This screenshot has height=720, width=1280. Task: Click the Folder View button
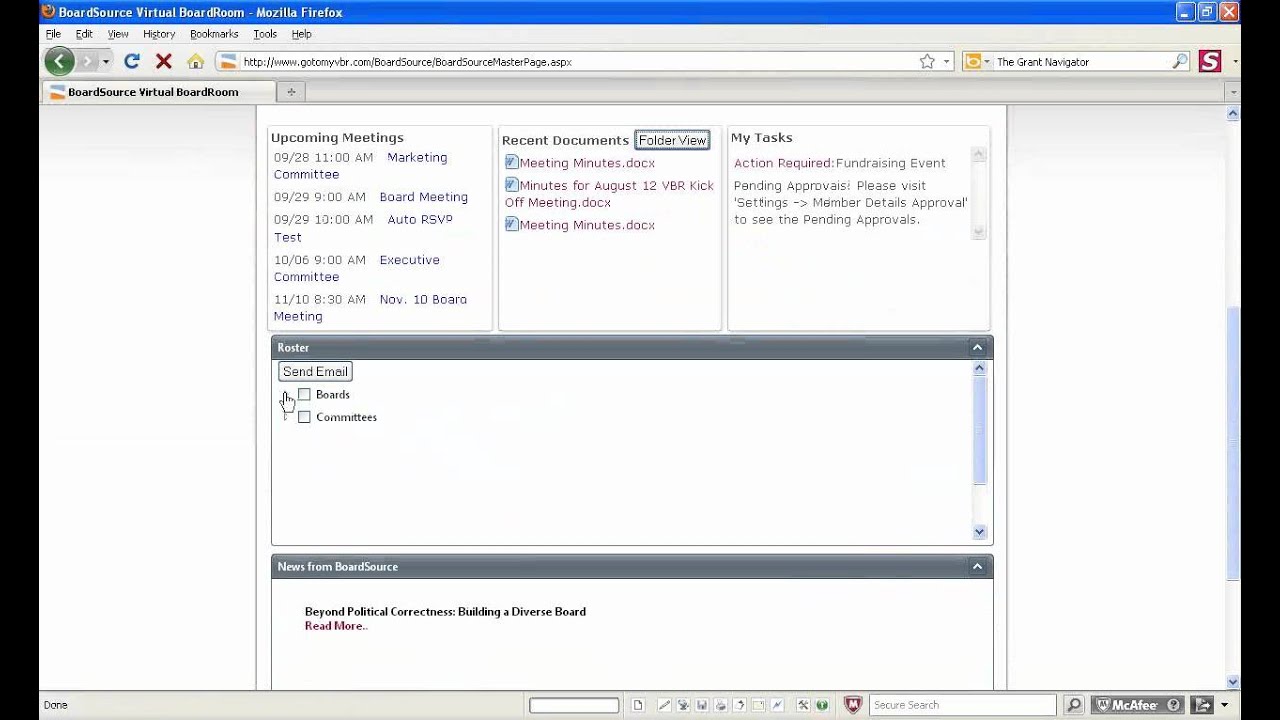672,140
